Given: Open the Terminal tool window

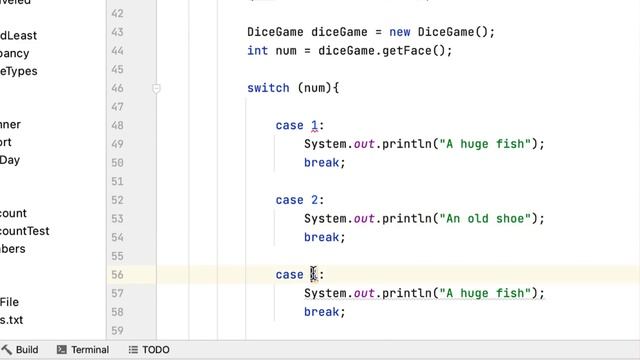Looking at the screenshot, I should coord(83,350).
